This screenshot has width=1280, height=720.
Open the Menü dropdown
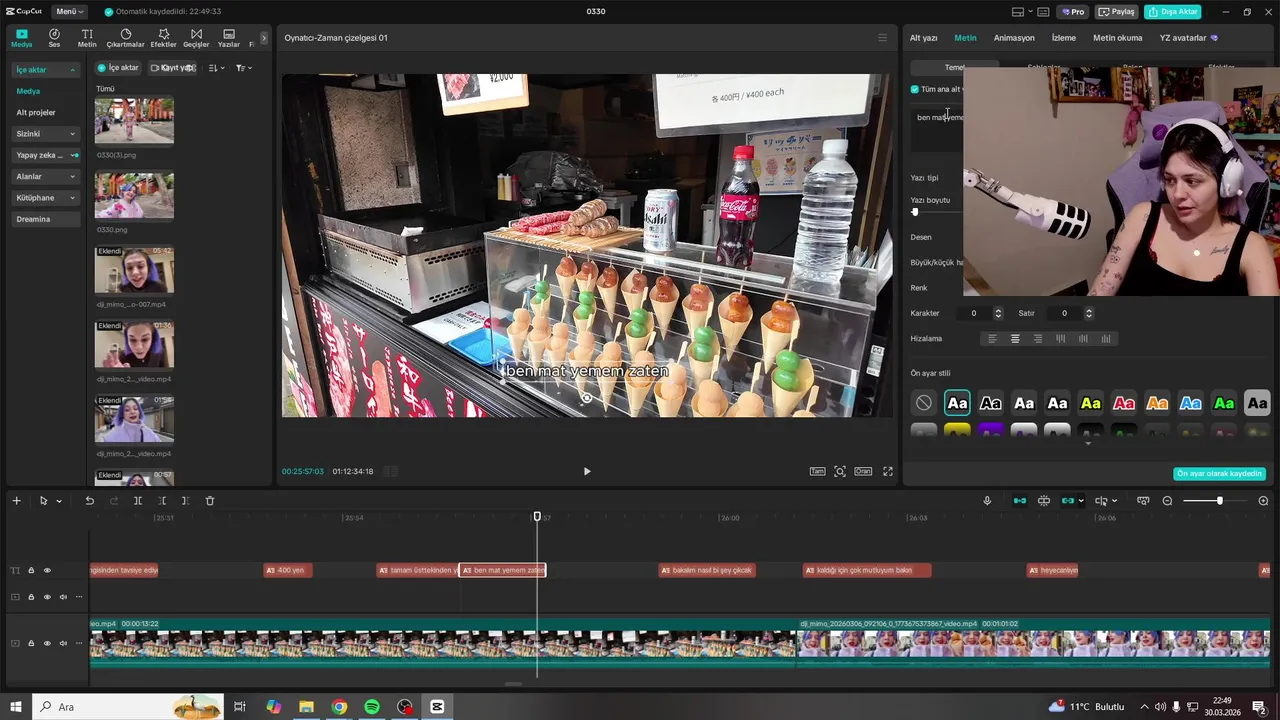point(70,12)
